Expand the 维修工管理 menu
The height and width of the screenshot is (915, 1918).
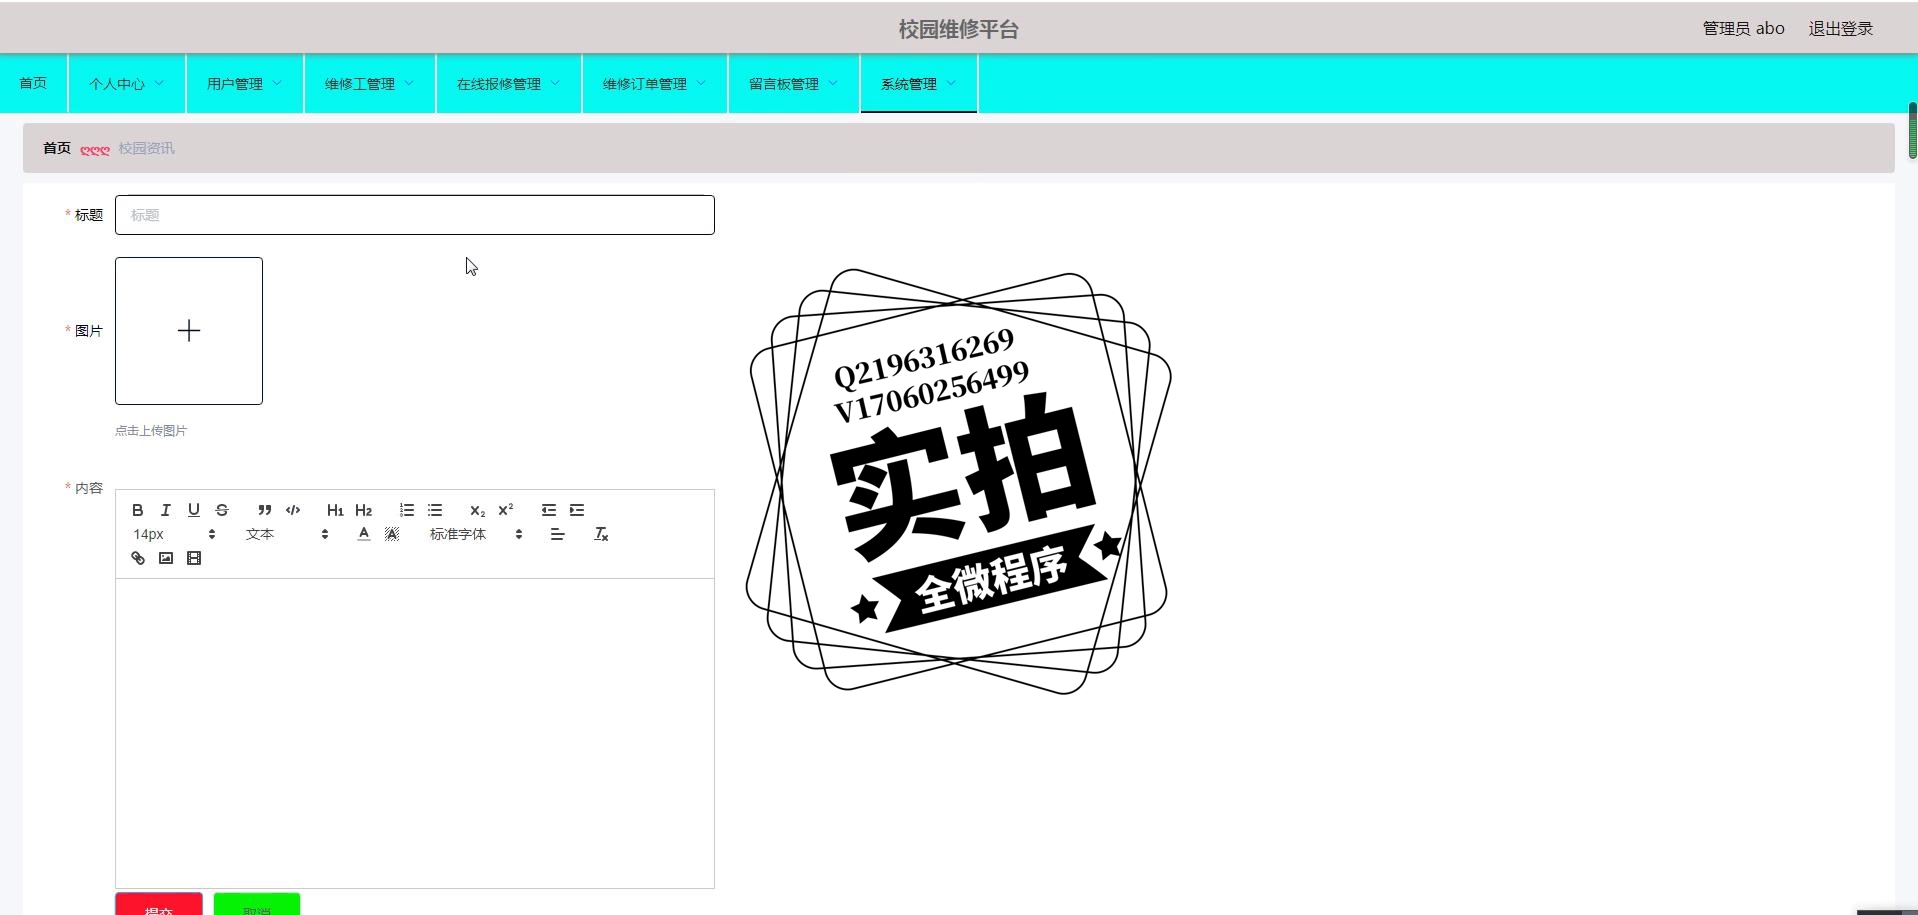pyautogui.click(x=370, y=84)
